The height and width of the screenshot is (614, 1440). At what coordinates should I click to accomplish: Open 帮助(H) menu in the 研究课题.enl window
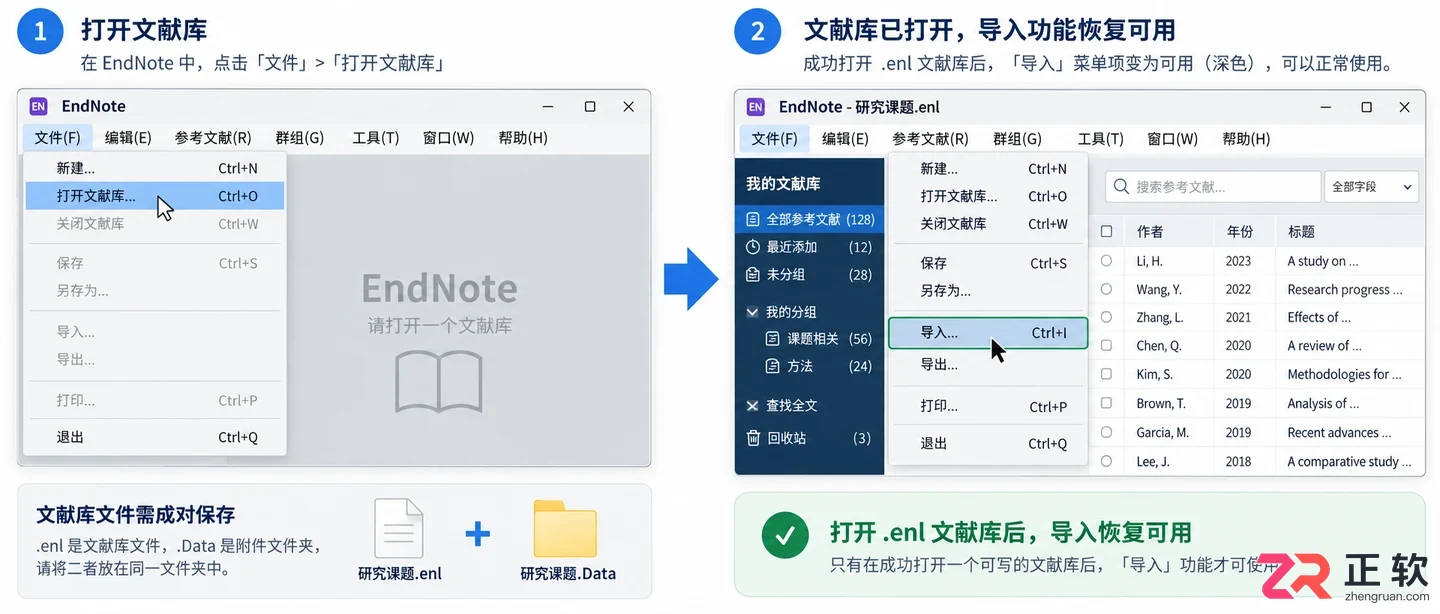(x=1246, y=139)
